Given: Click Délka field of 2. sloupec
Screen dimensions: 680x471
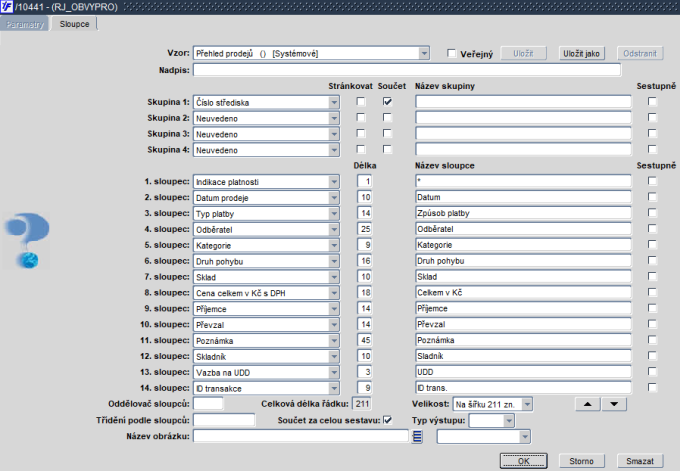Looking at the screenshot, I should pos(364,197).
